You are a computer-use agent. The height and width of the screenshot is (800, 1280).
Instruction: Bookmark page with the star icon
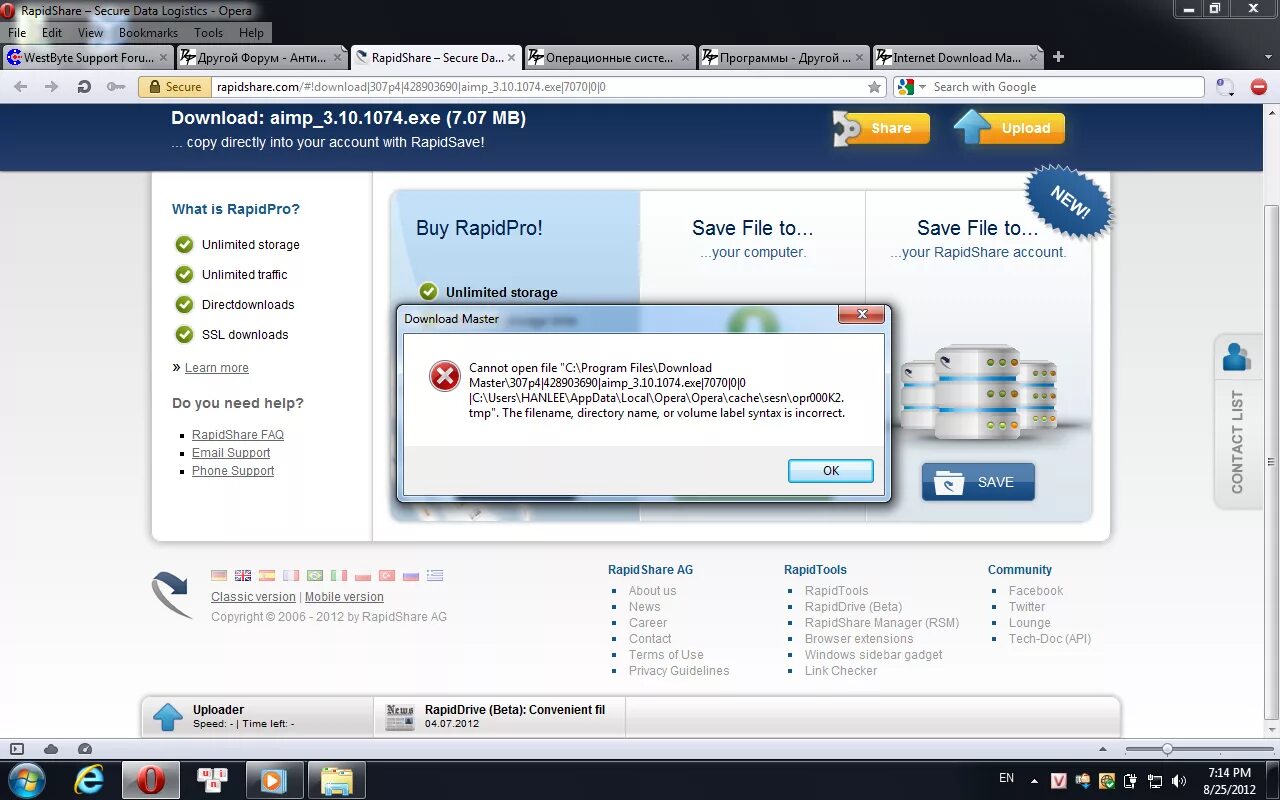(x=875, y=87)
